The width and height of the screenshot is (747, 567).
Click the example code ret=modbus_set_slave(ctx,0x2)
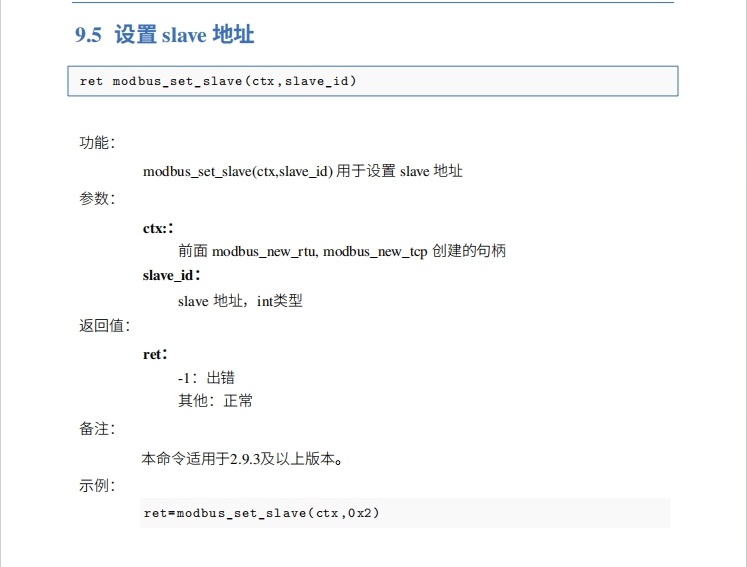[x=262, y=513]
